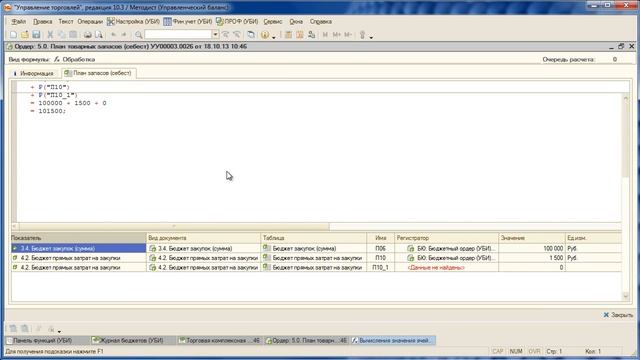This screenshot has width=640, height=360.
Task: Click the table vertical scrollbar down arrow
Action: click(x=626, y=297)
